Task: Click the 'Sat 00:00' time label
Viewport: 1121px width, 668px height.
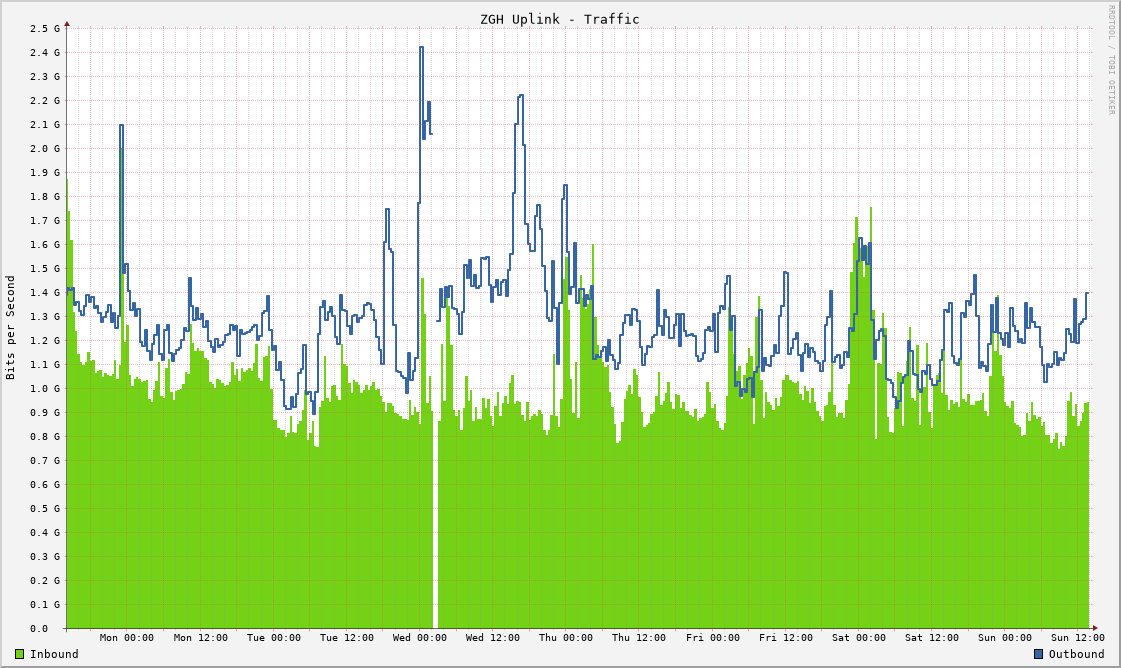Action: (859, 637)
